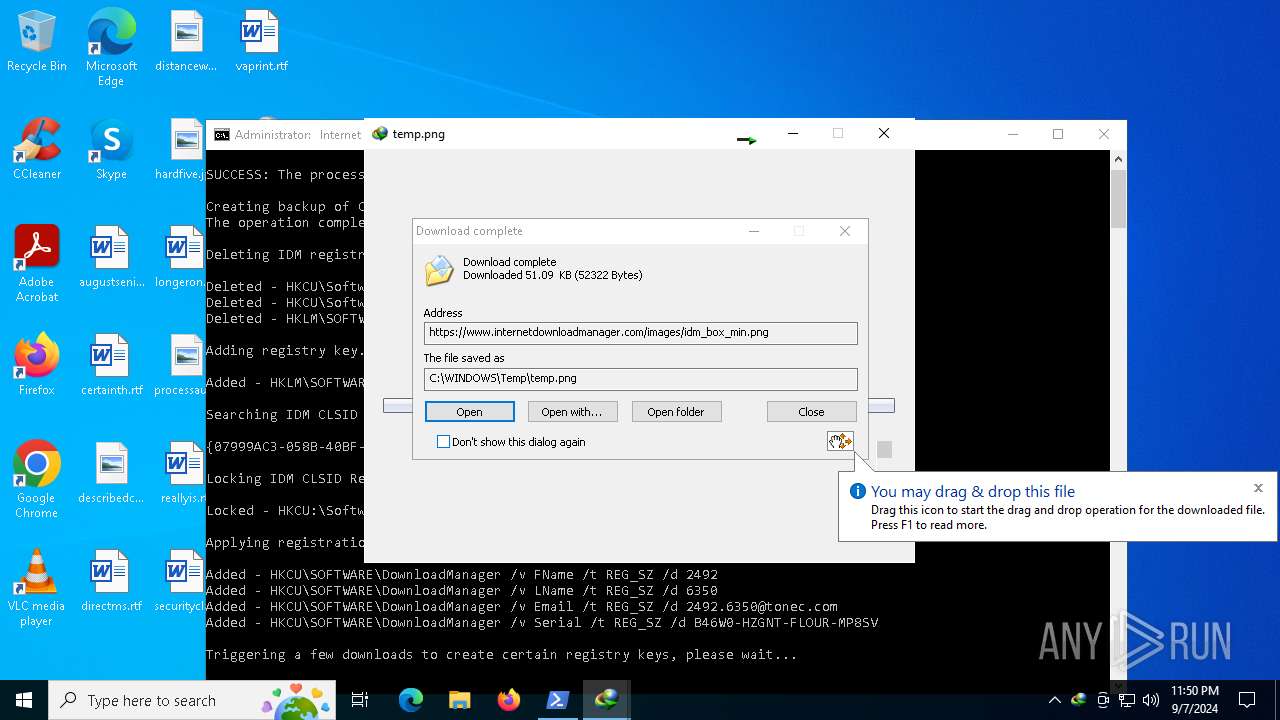
Task: Open the network status tray icon
Action: (1127, 700)
